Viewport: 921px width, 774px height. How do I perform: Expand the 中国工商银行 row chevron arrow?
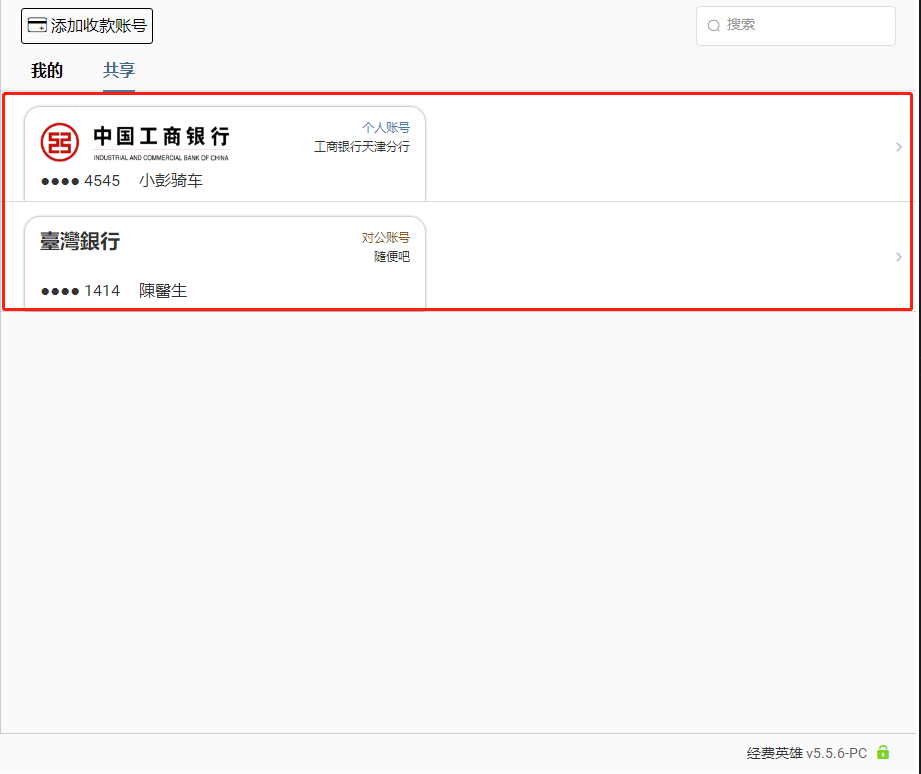point(898,147)
